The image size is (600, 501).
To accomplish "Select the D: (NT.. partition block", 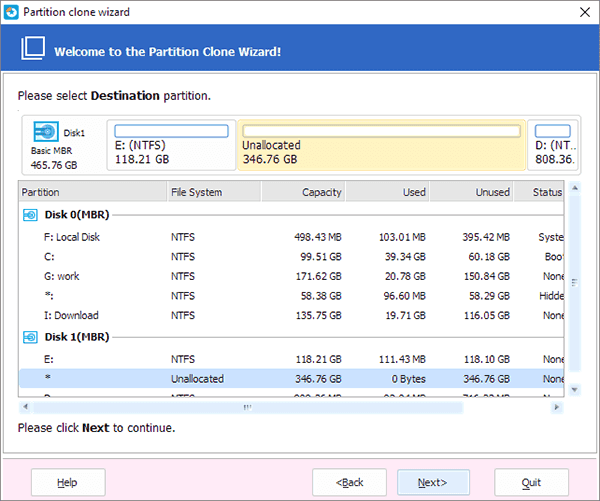I will [x=554, y=145].
